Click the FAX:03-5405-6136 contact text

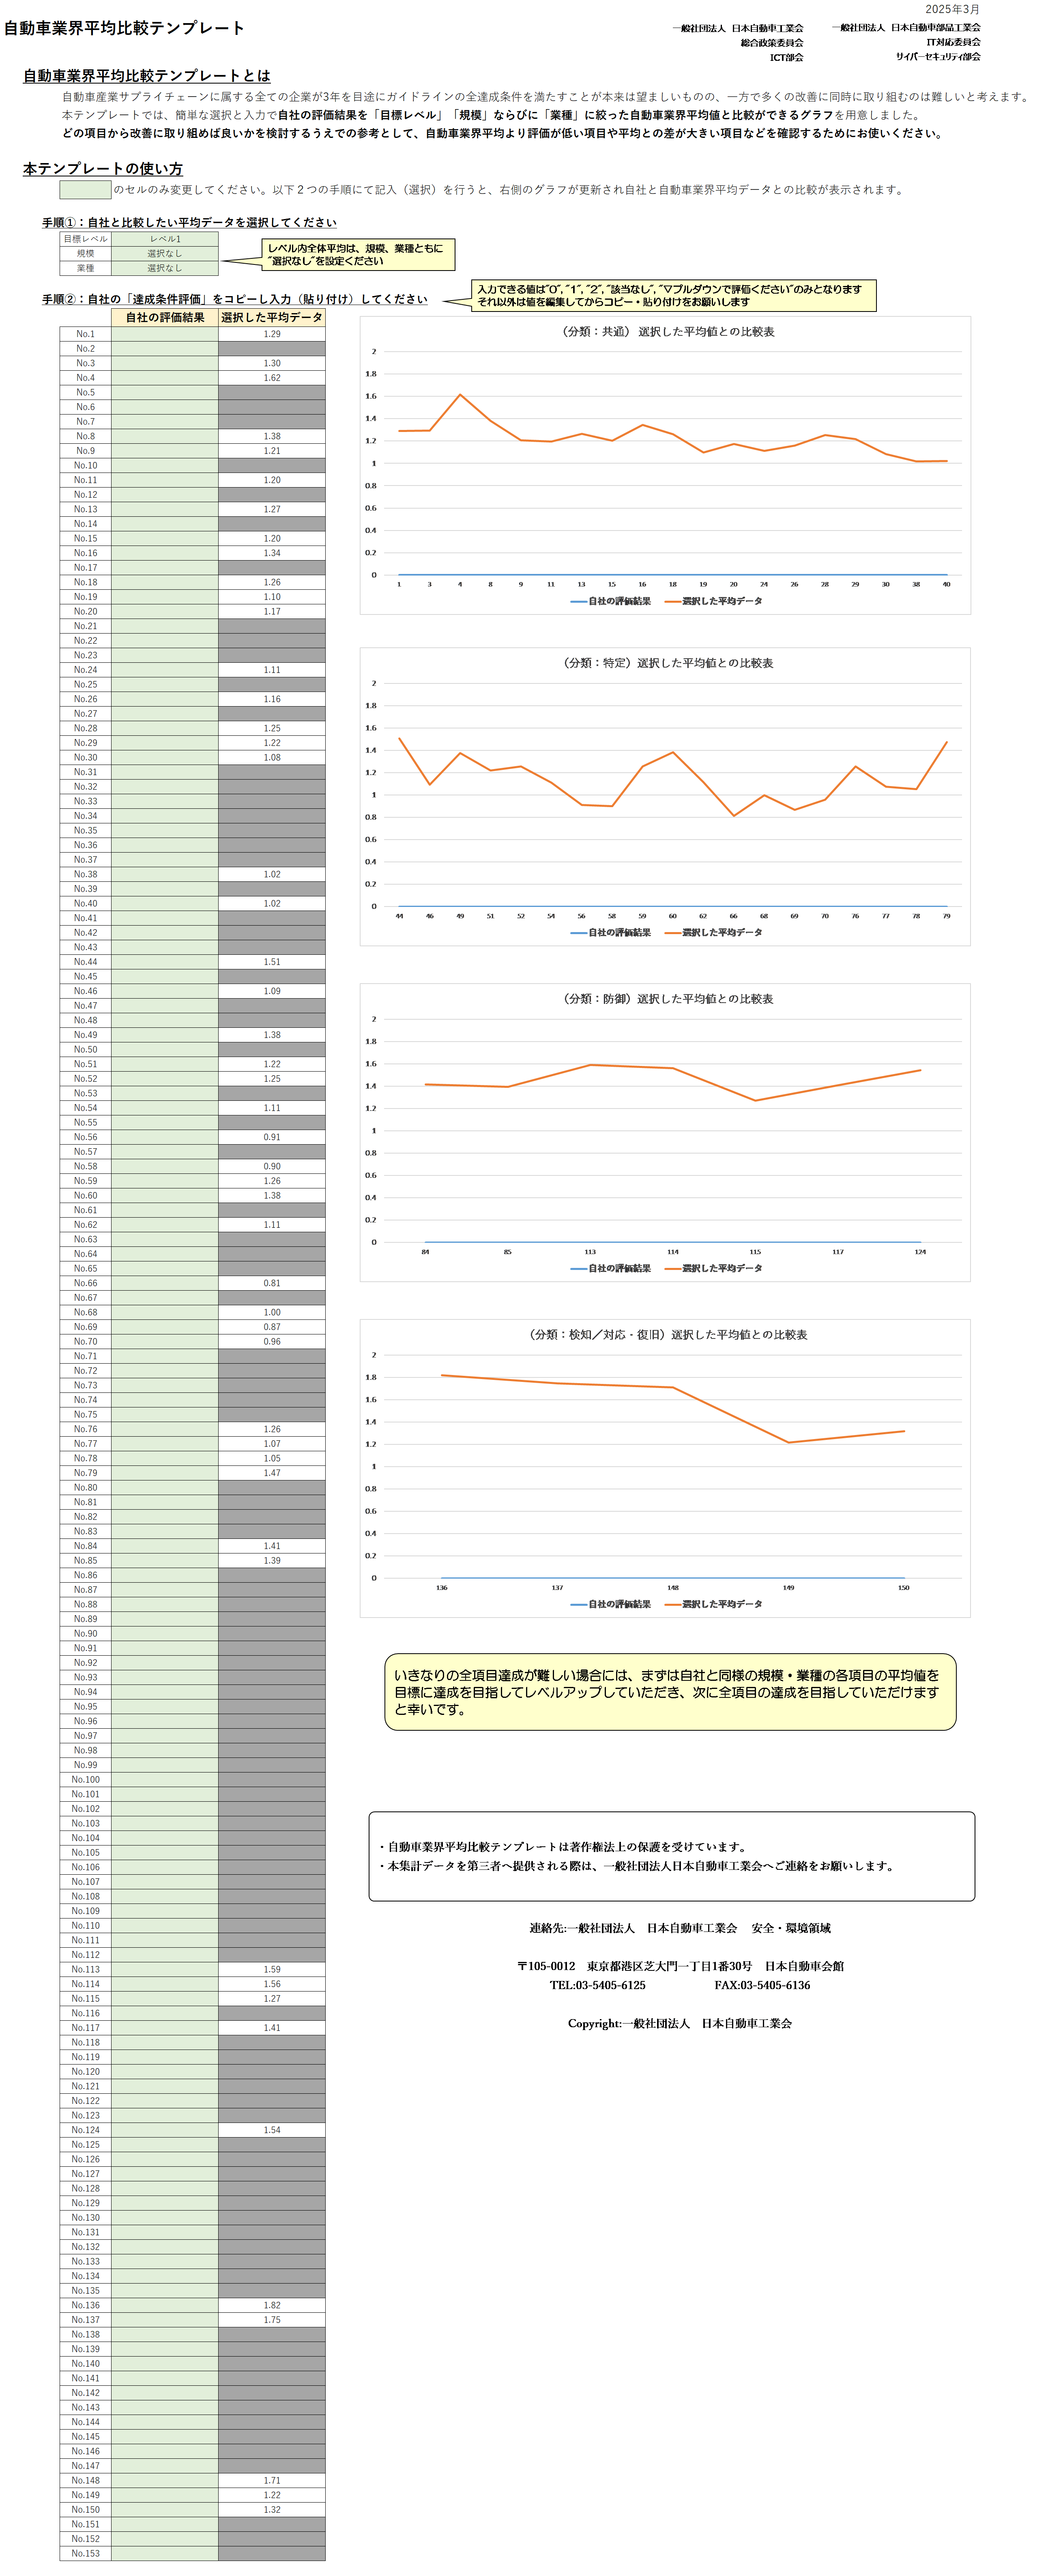762,1985
